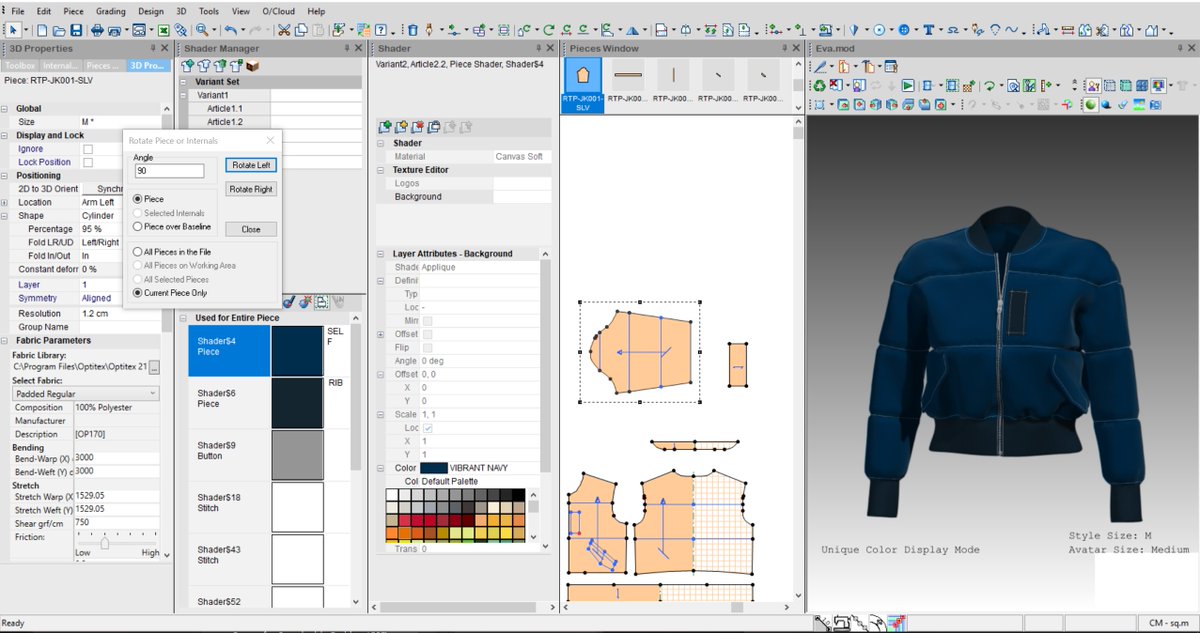Collapse the Color section

click(x=381, y=468)
